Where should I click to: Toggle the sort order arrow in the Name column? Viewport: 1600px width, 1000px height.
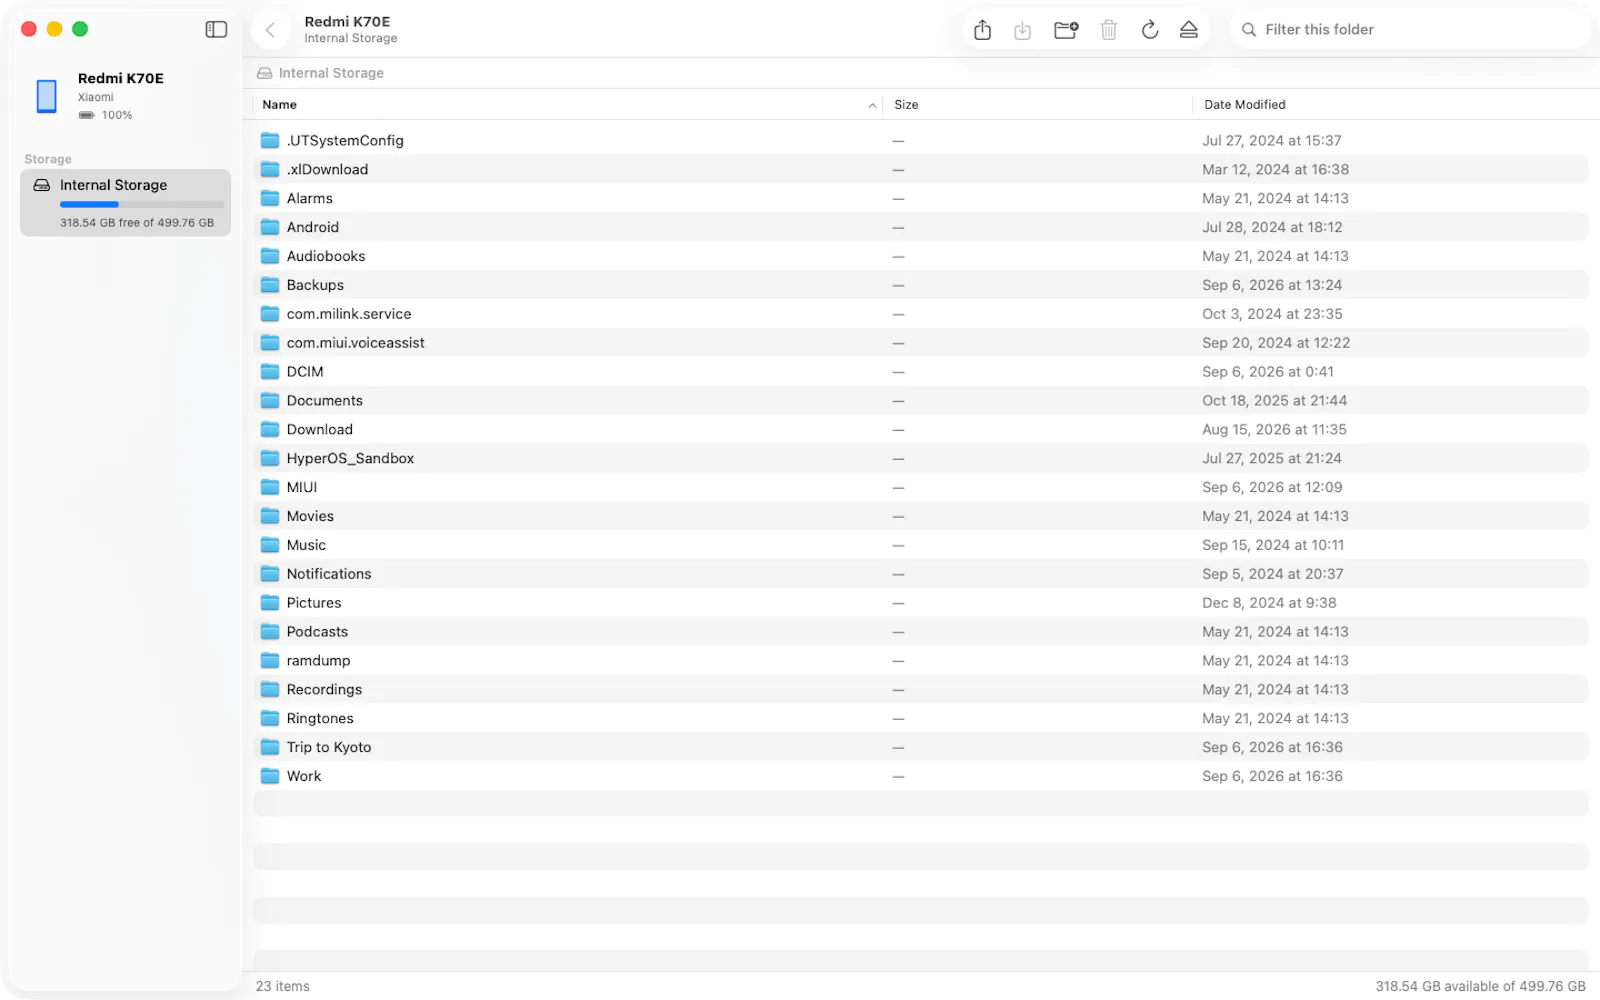click(872, 105)
